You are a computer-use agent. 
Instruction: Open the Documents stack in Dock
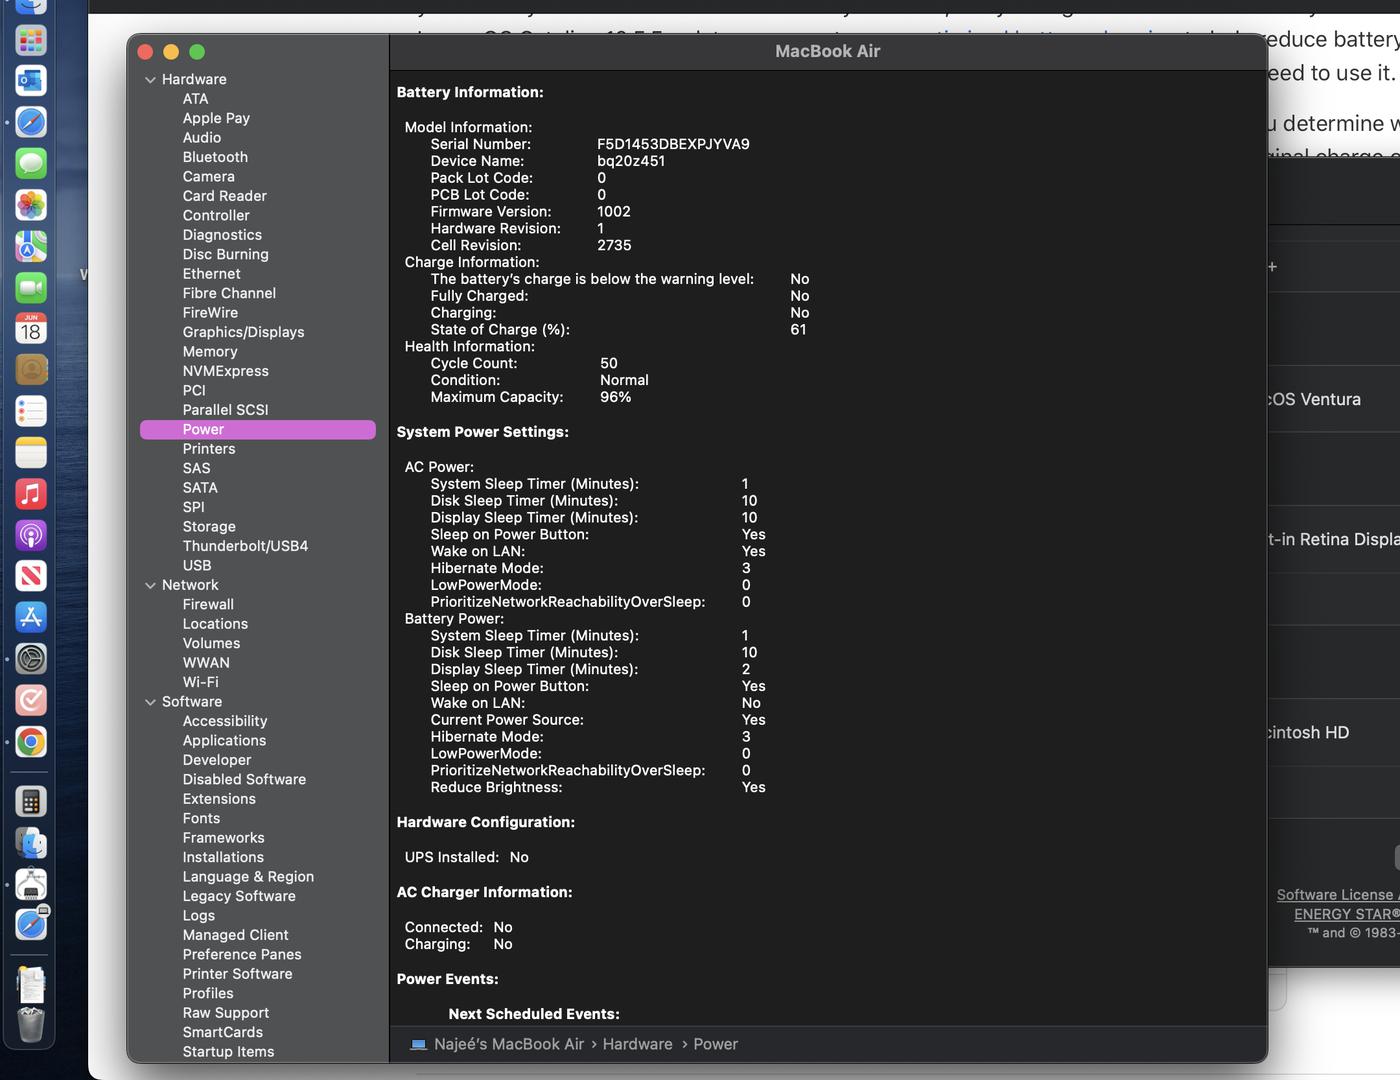click(31, 985)
